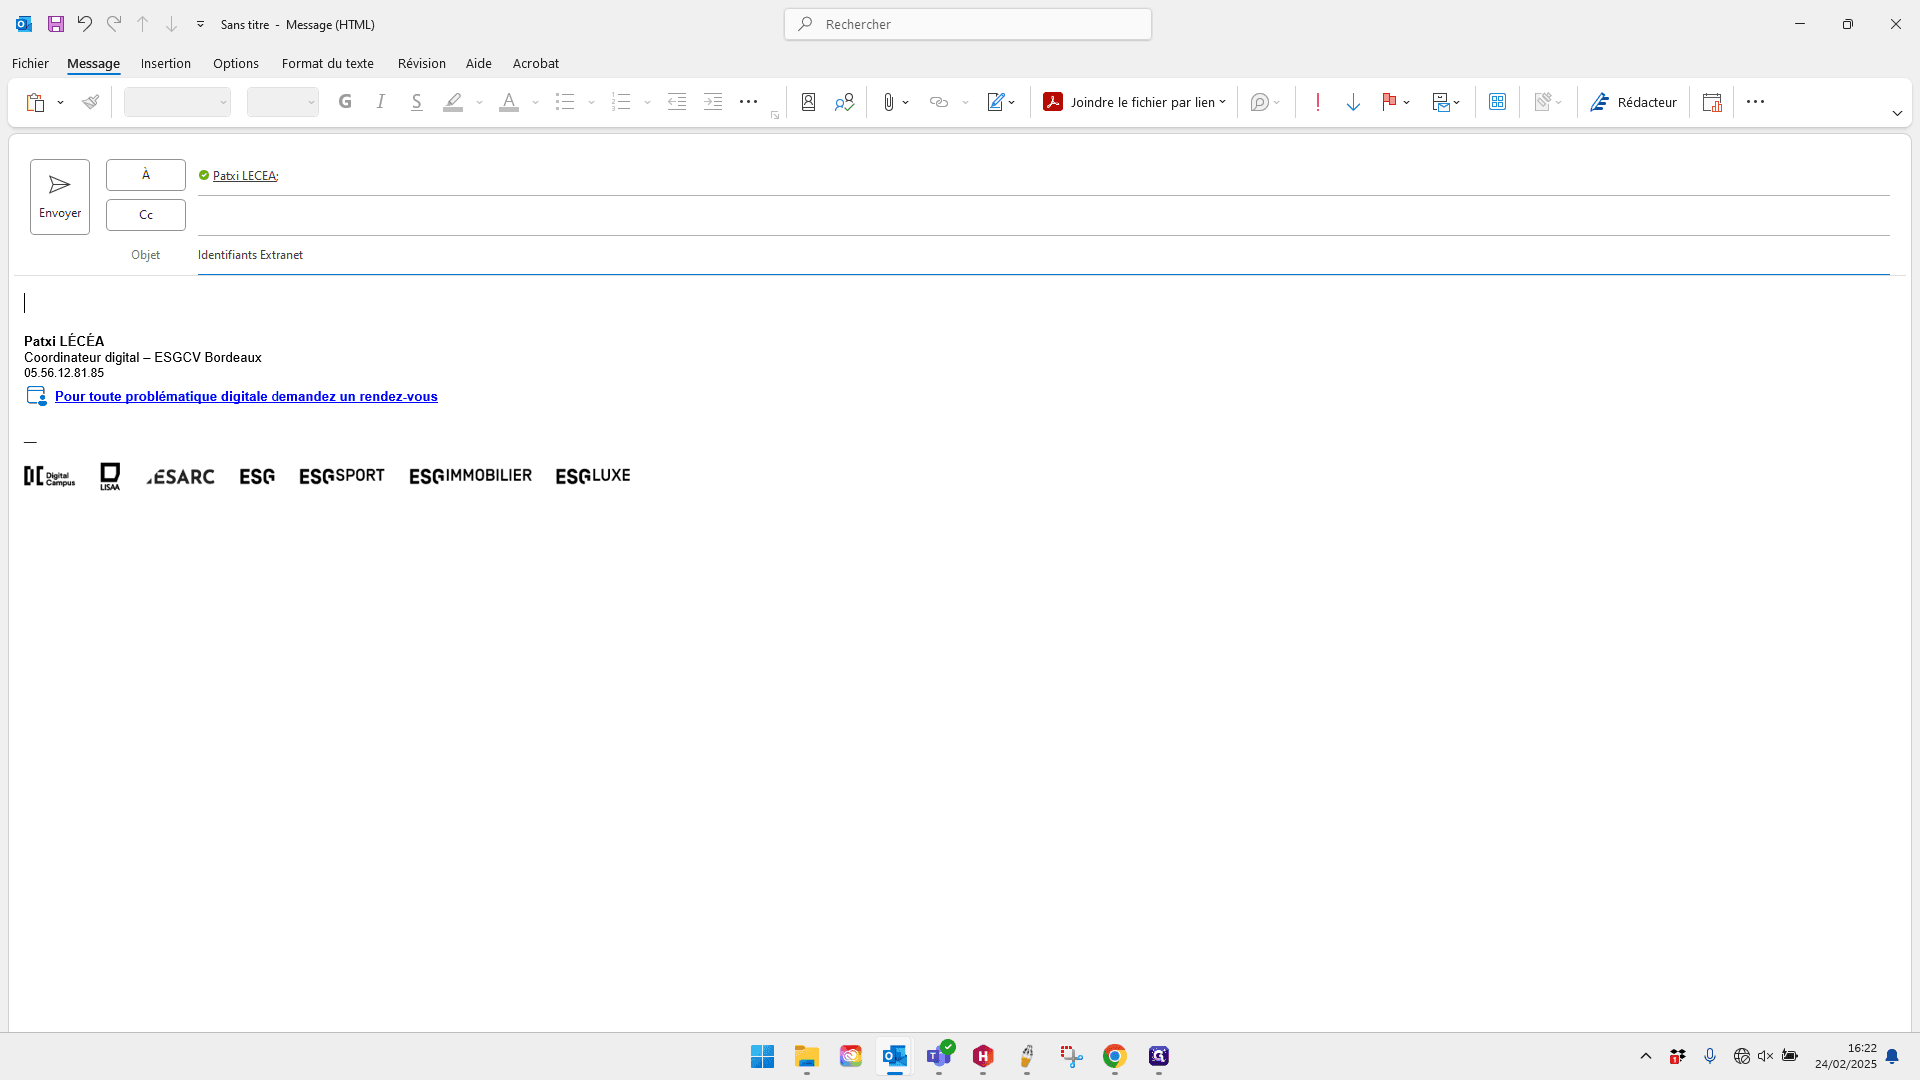Click the follow-up flag icon
This screenshot has height=1080, width=1920.
click(1389, 102)
